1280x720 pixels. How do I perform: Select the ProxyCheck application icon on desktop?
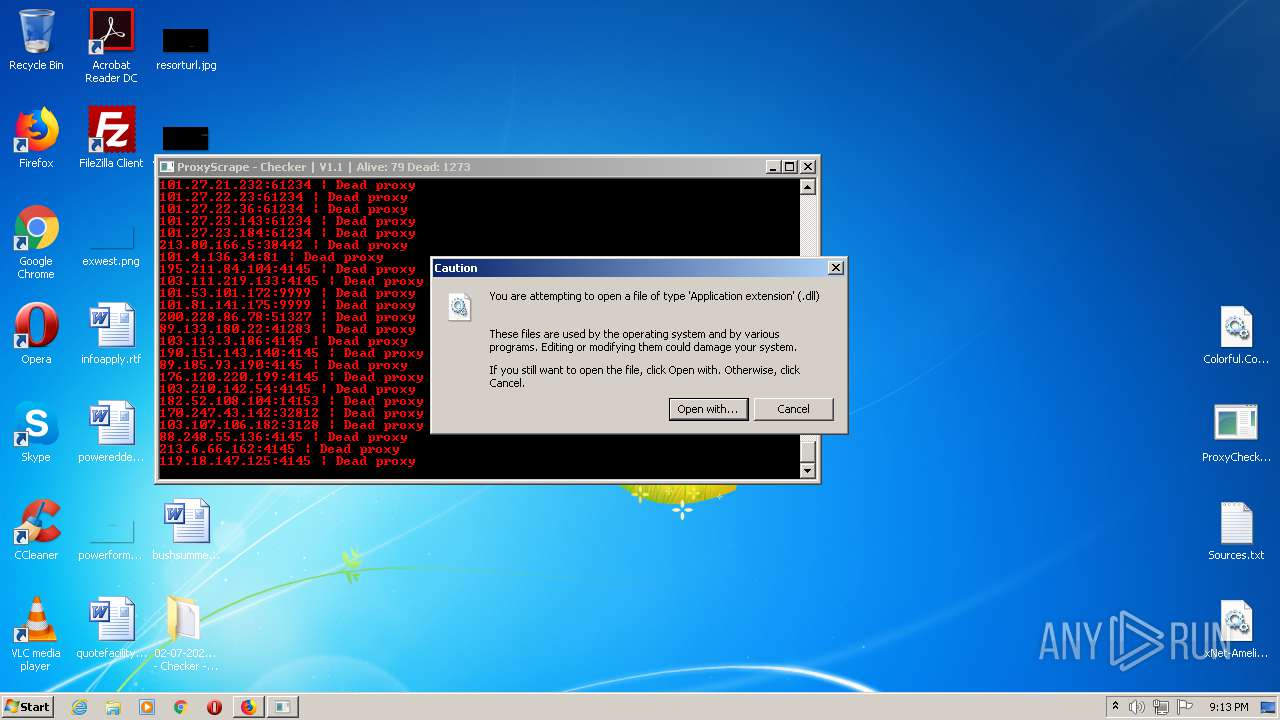click(1236, 433)
